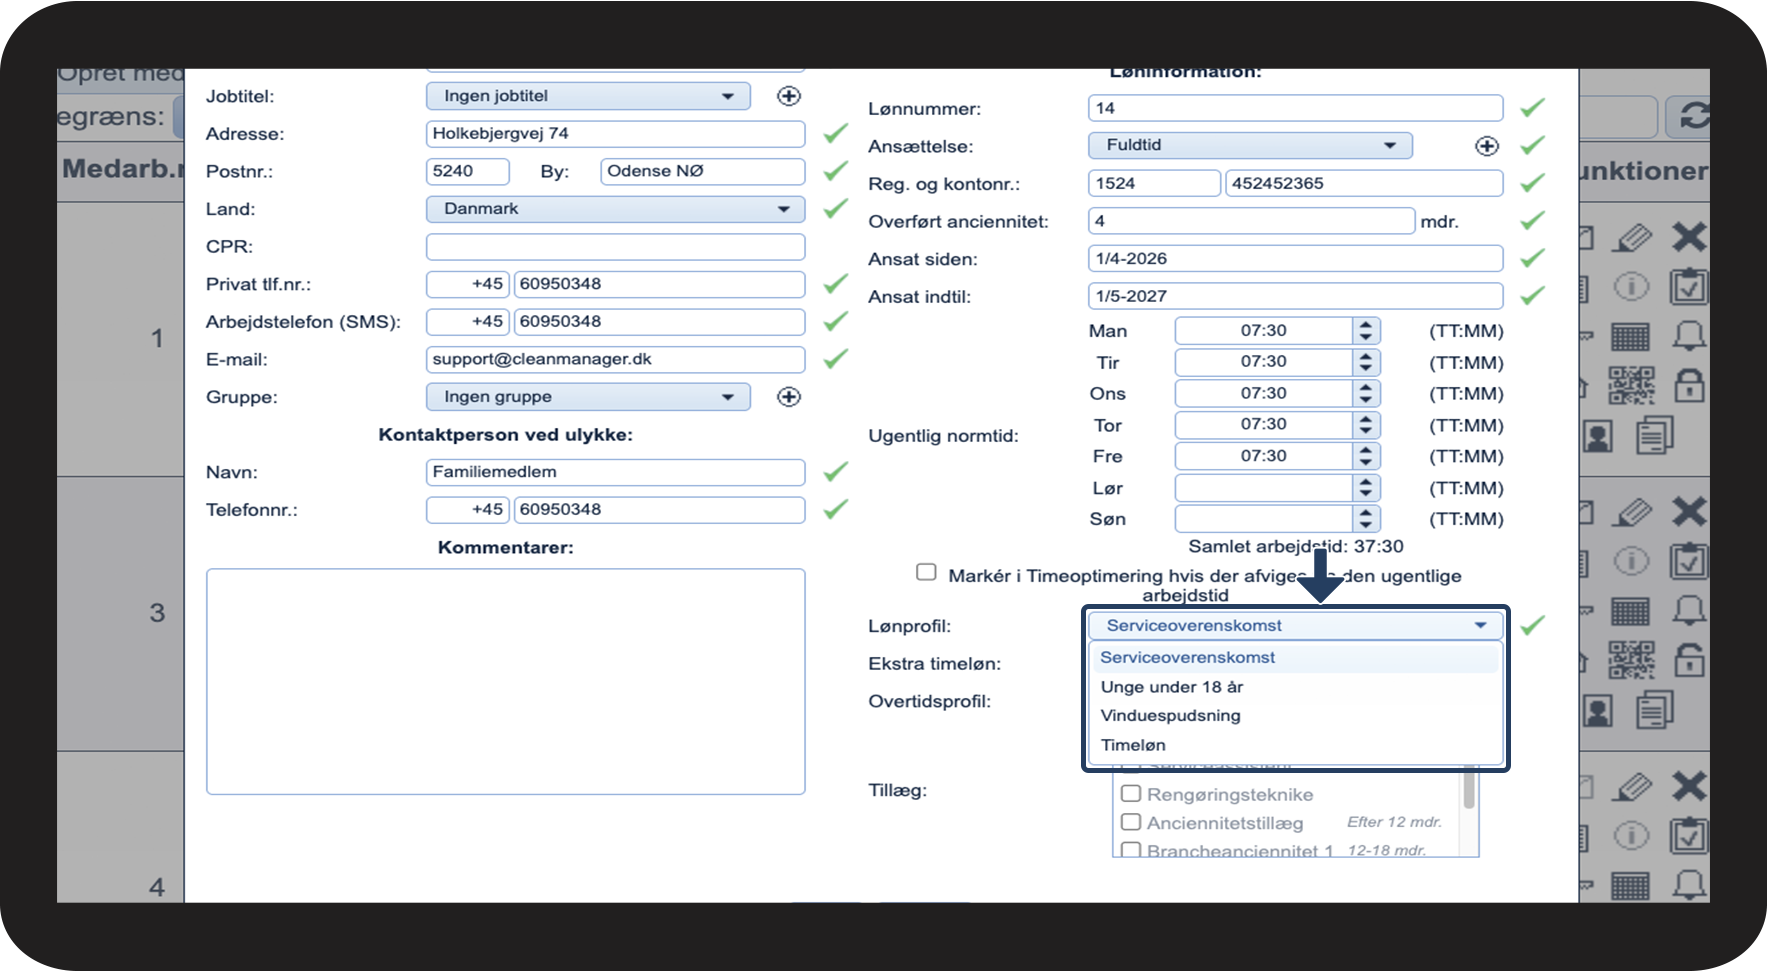The height and width of the screenshot is (971, 1767).
Task: Click the Kommentarer text area
Action: click(506, 682)
